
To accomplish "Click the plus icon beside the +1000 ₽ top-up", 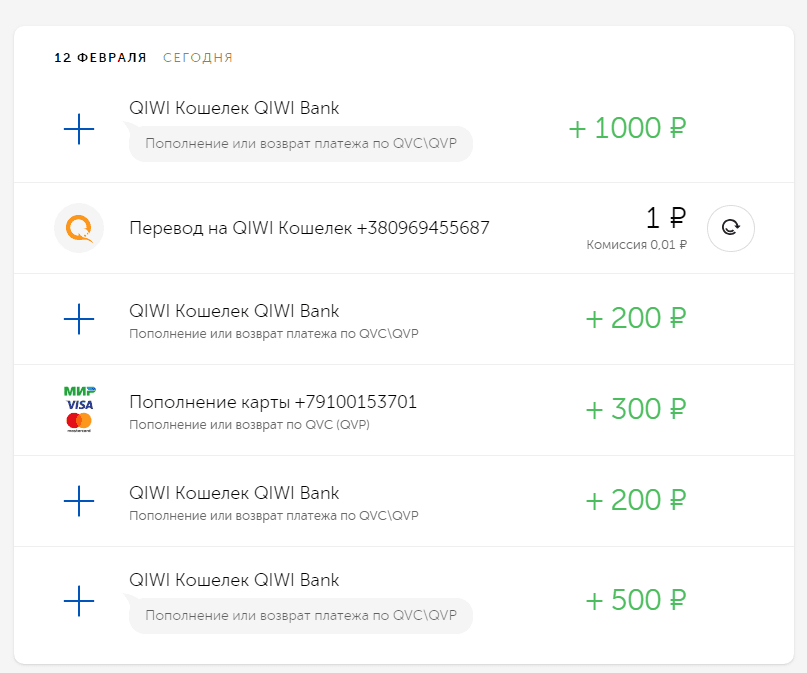I will click(x=79, y=128).
